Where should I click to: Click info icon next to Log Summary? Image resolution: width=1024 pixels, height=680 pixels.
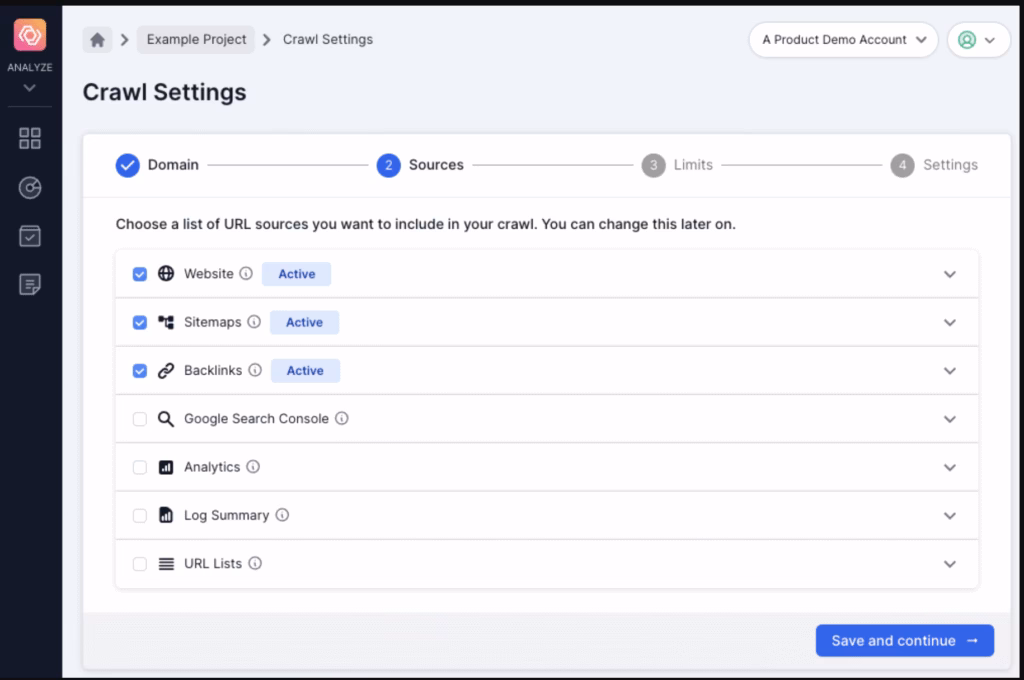point(282,516)
